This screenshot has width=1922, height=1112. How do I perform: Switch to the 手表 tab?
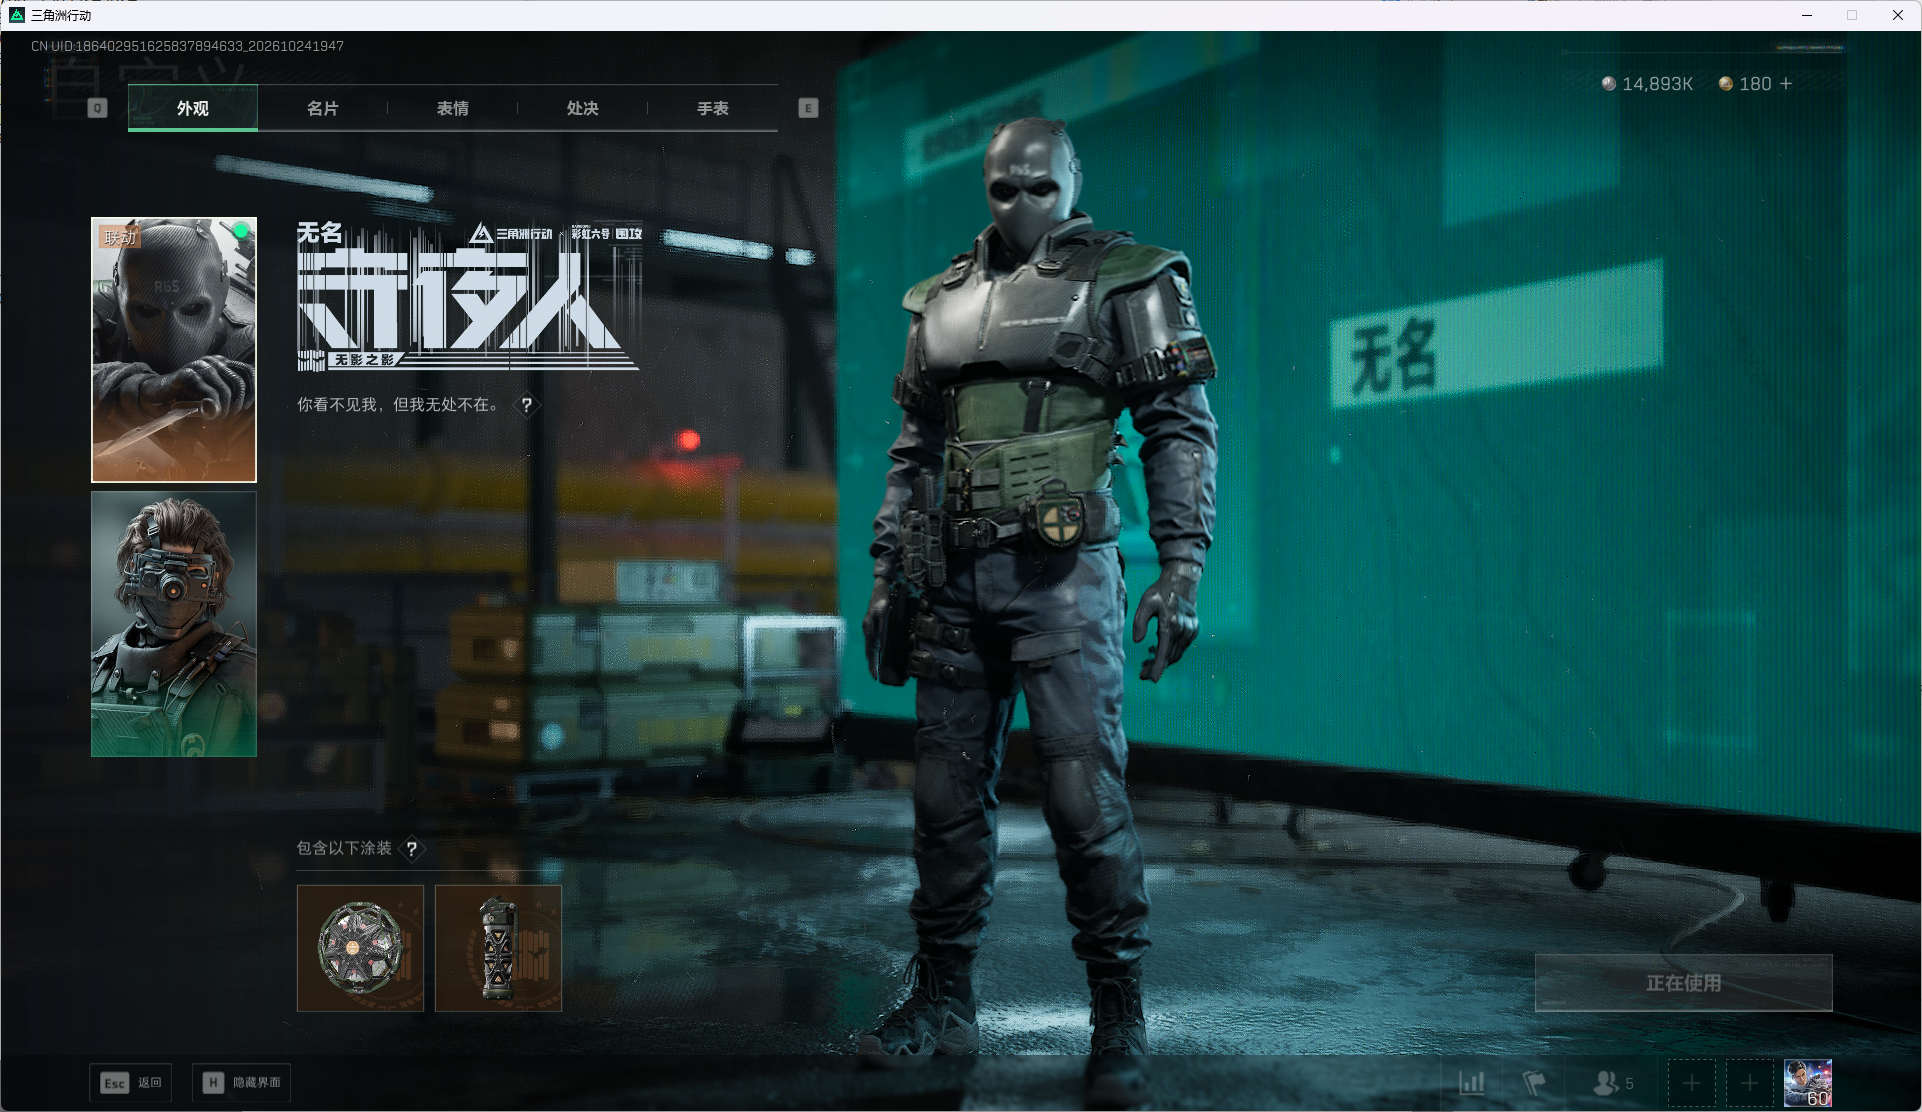712,108
